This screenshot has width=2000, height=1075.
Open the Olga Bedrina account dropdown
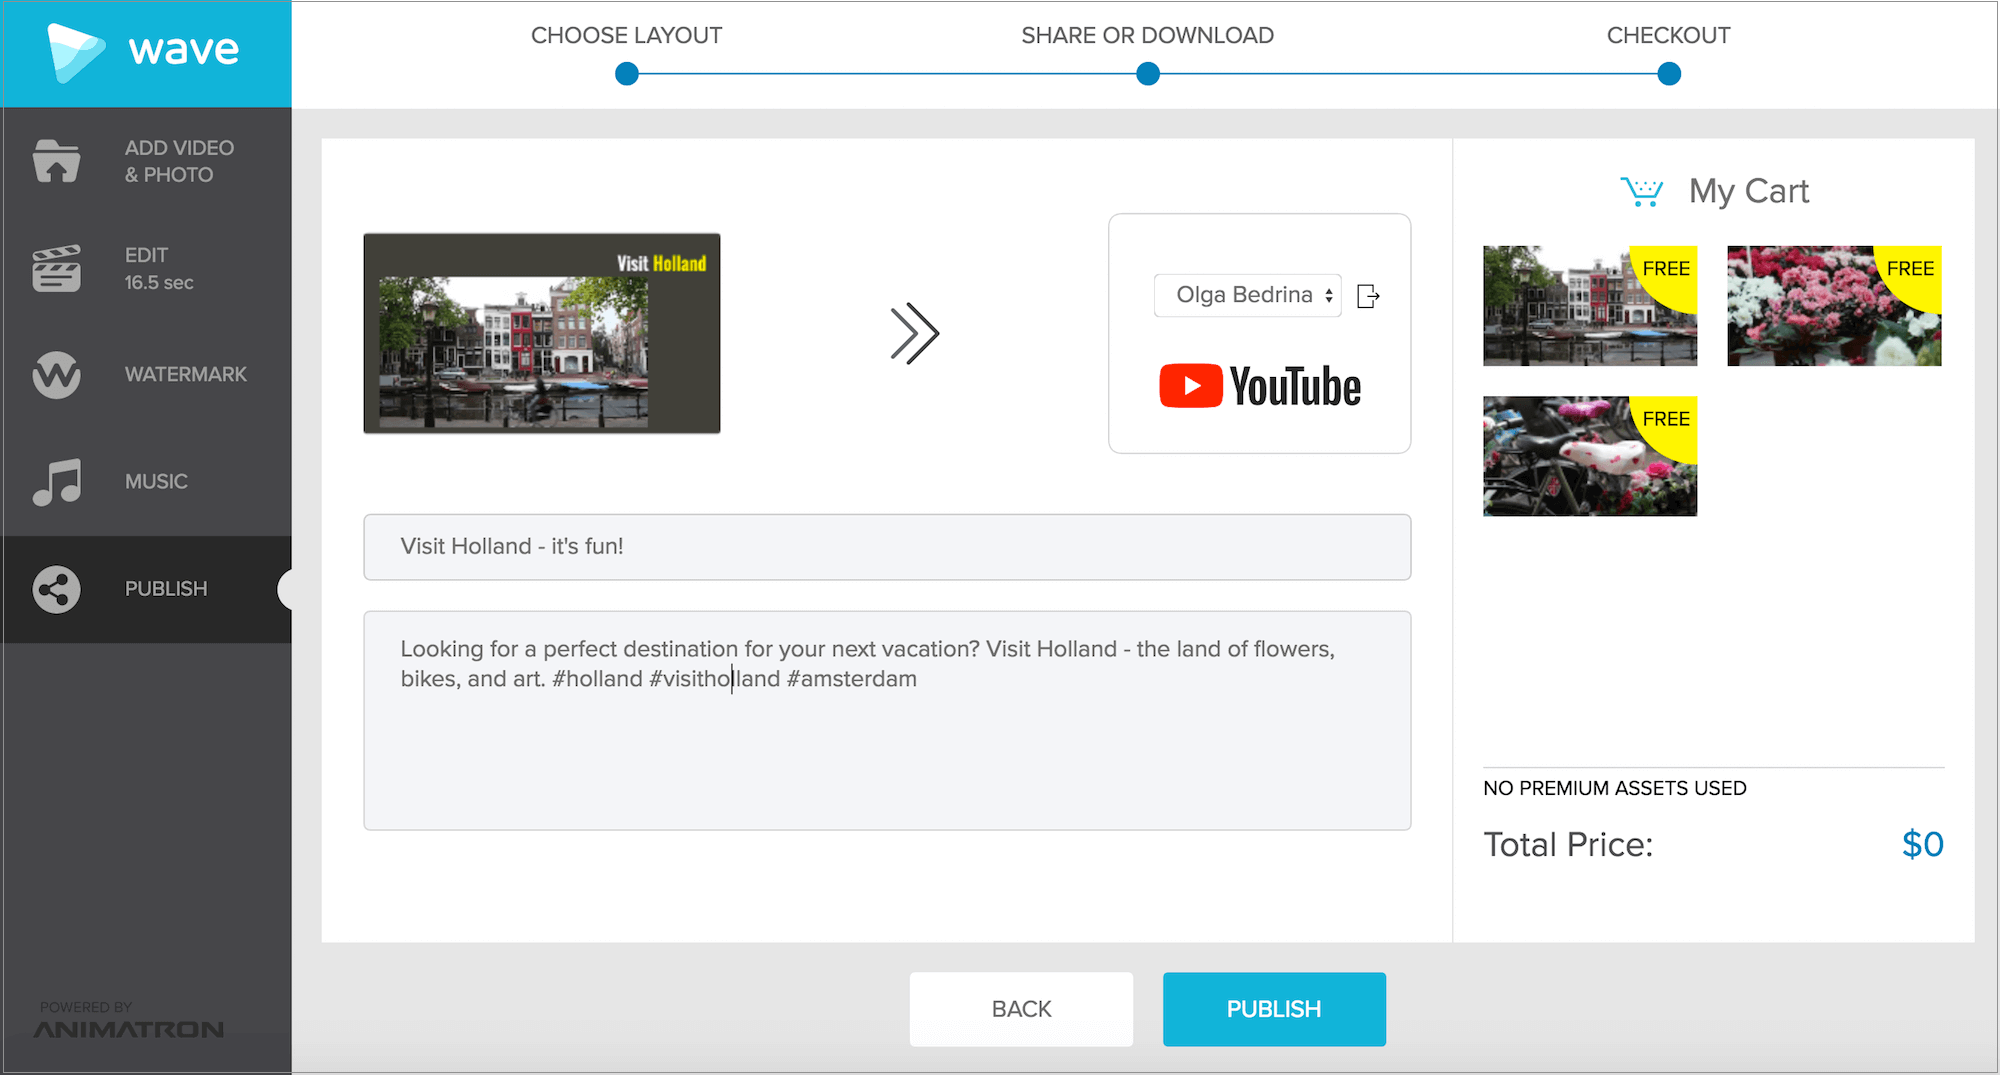click(1247, 295)
